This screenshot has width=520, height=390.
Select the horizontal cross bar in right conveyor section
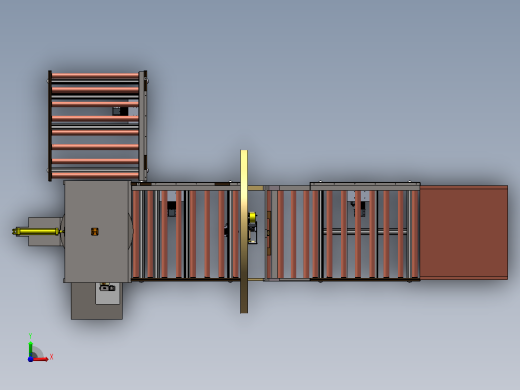[365, 231]
